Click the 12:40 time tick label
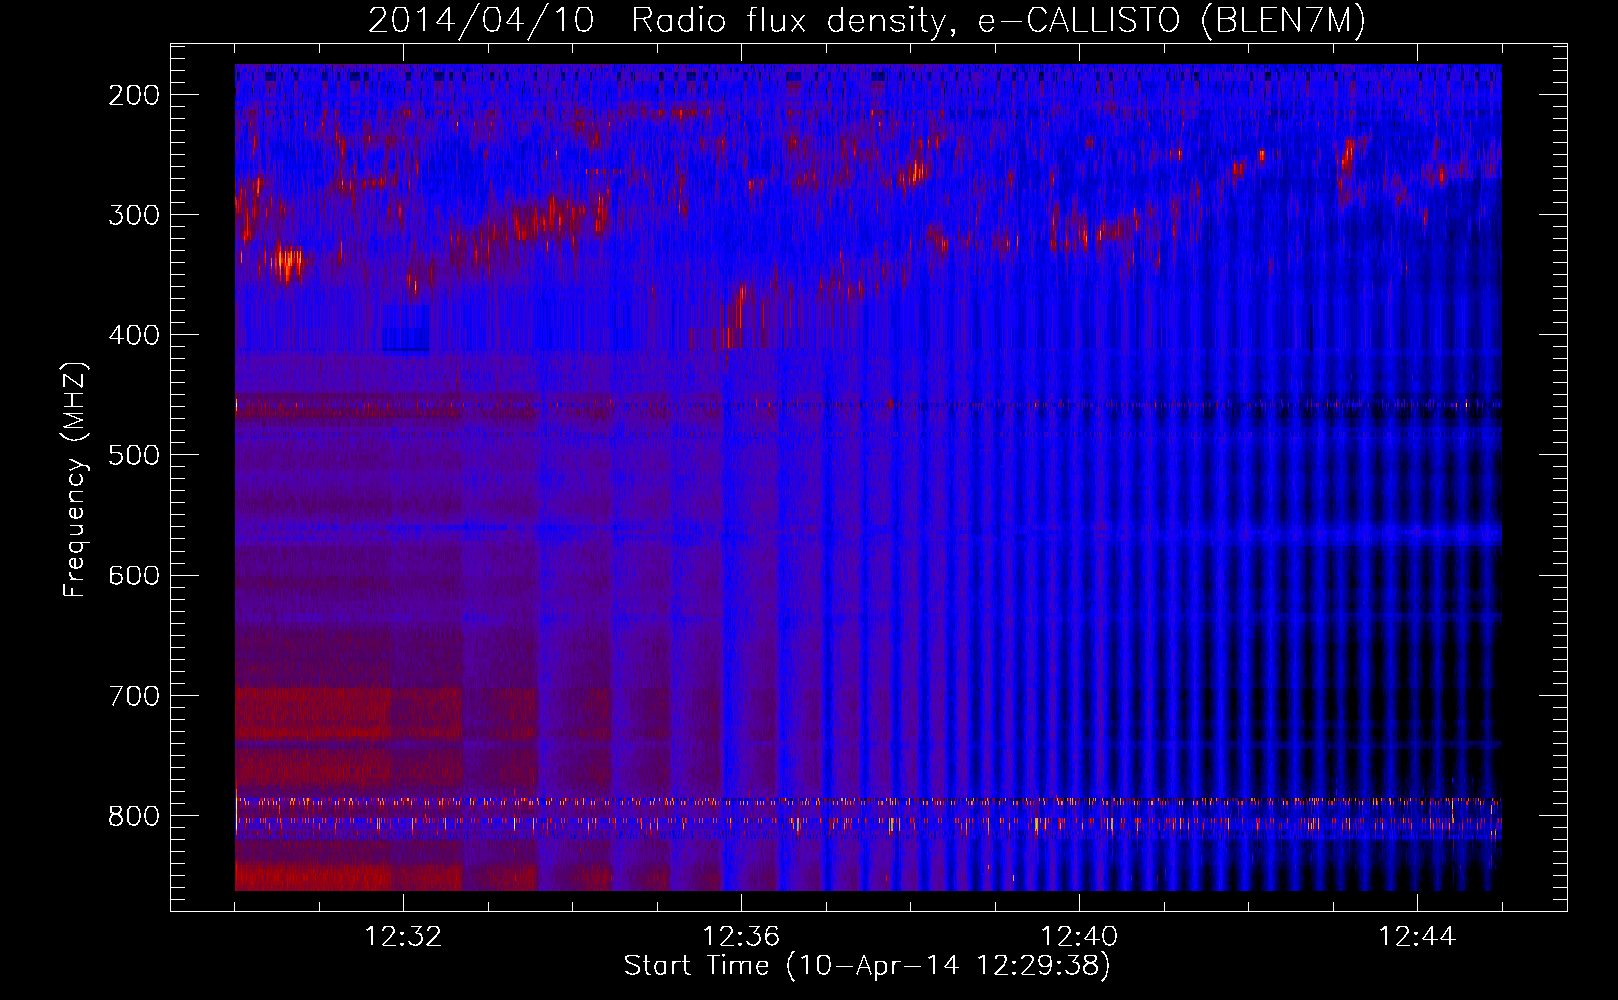The image size is (1618, 1000). (1079, 937)
